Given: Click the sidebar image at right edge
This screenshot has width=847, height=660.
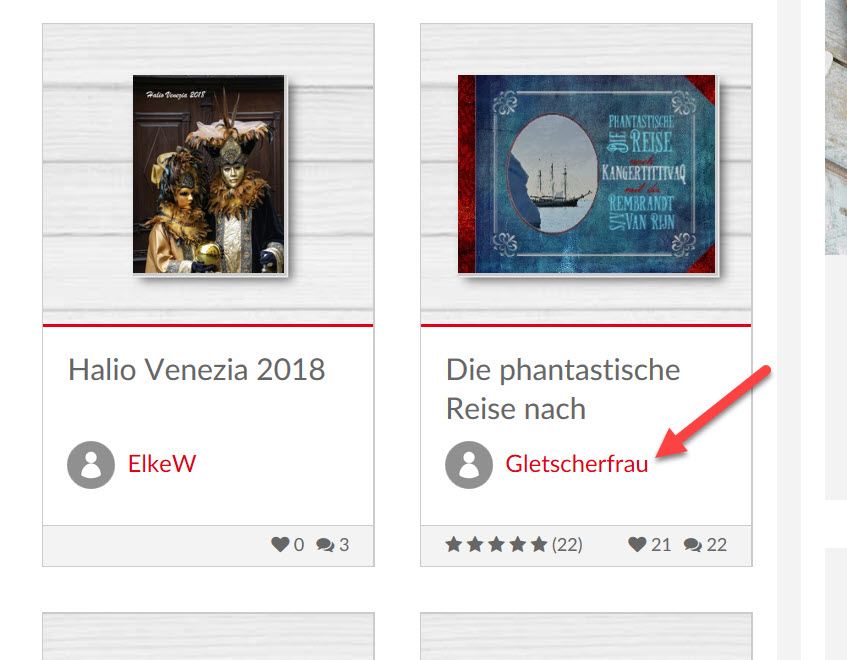Looking at the screenshot, I should [836, 127].
